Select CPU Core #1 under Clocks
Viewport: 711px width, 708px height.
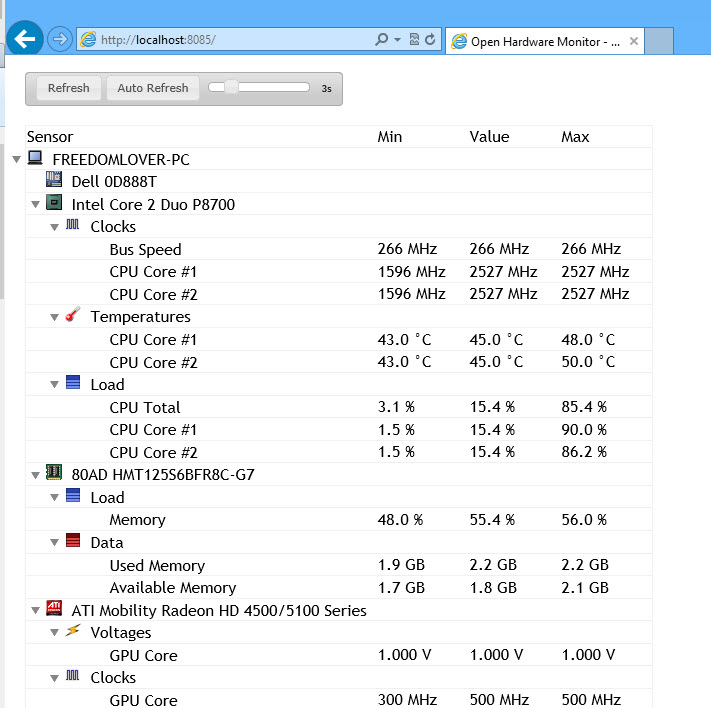tap(153, 272)
